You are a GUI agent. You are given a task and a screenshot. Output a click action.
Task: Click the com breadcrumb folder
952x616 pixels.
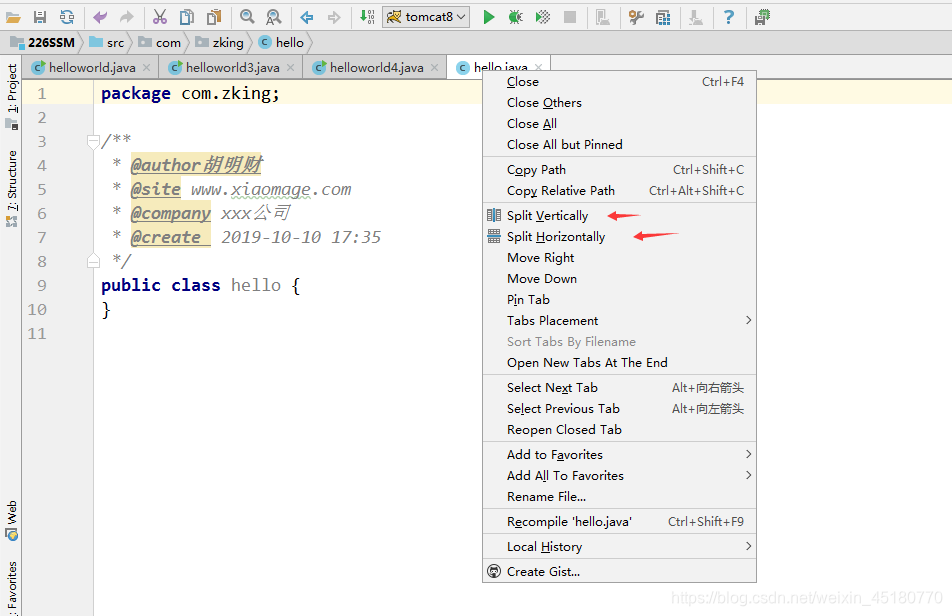pyautogui.click(x=160, y=42)
